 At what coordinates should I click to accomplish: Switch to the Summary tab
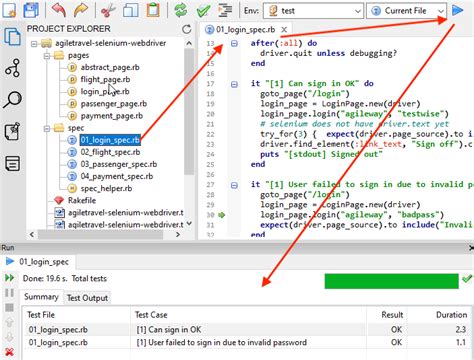[41, 297]
